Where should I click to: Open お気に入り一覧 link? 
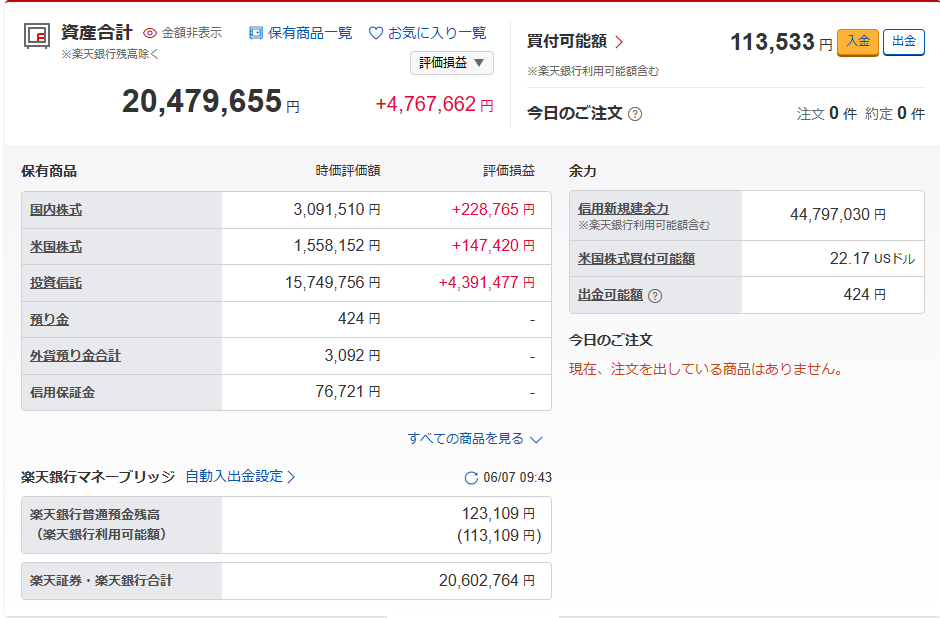point(437,33)
